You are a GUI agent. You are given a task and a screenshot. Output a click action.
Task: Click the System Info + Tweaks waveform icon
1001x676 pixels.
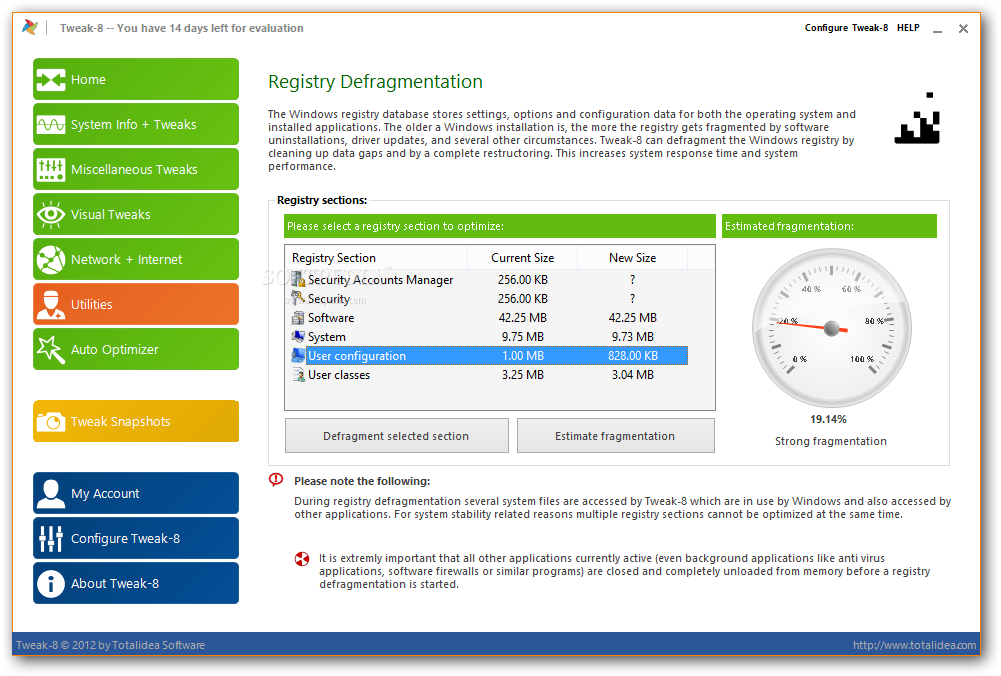click(x=50, y=124)
